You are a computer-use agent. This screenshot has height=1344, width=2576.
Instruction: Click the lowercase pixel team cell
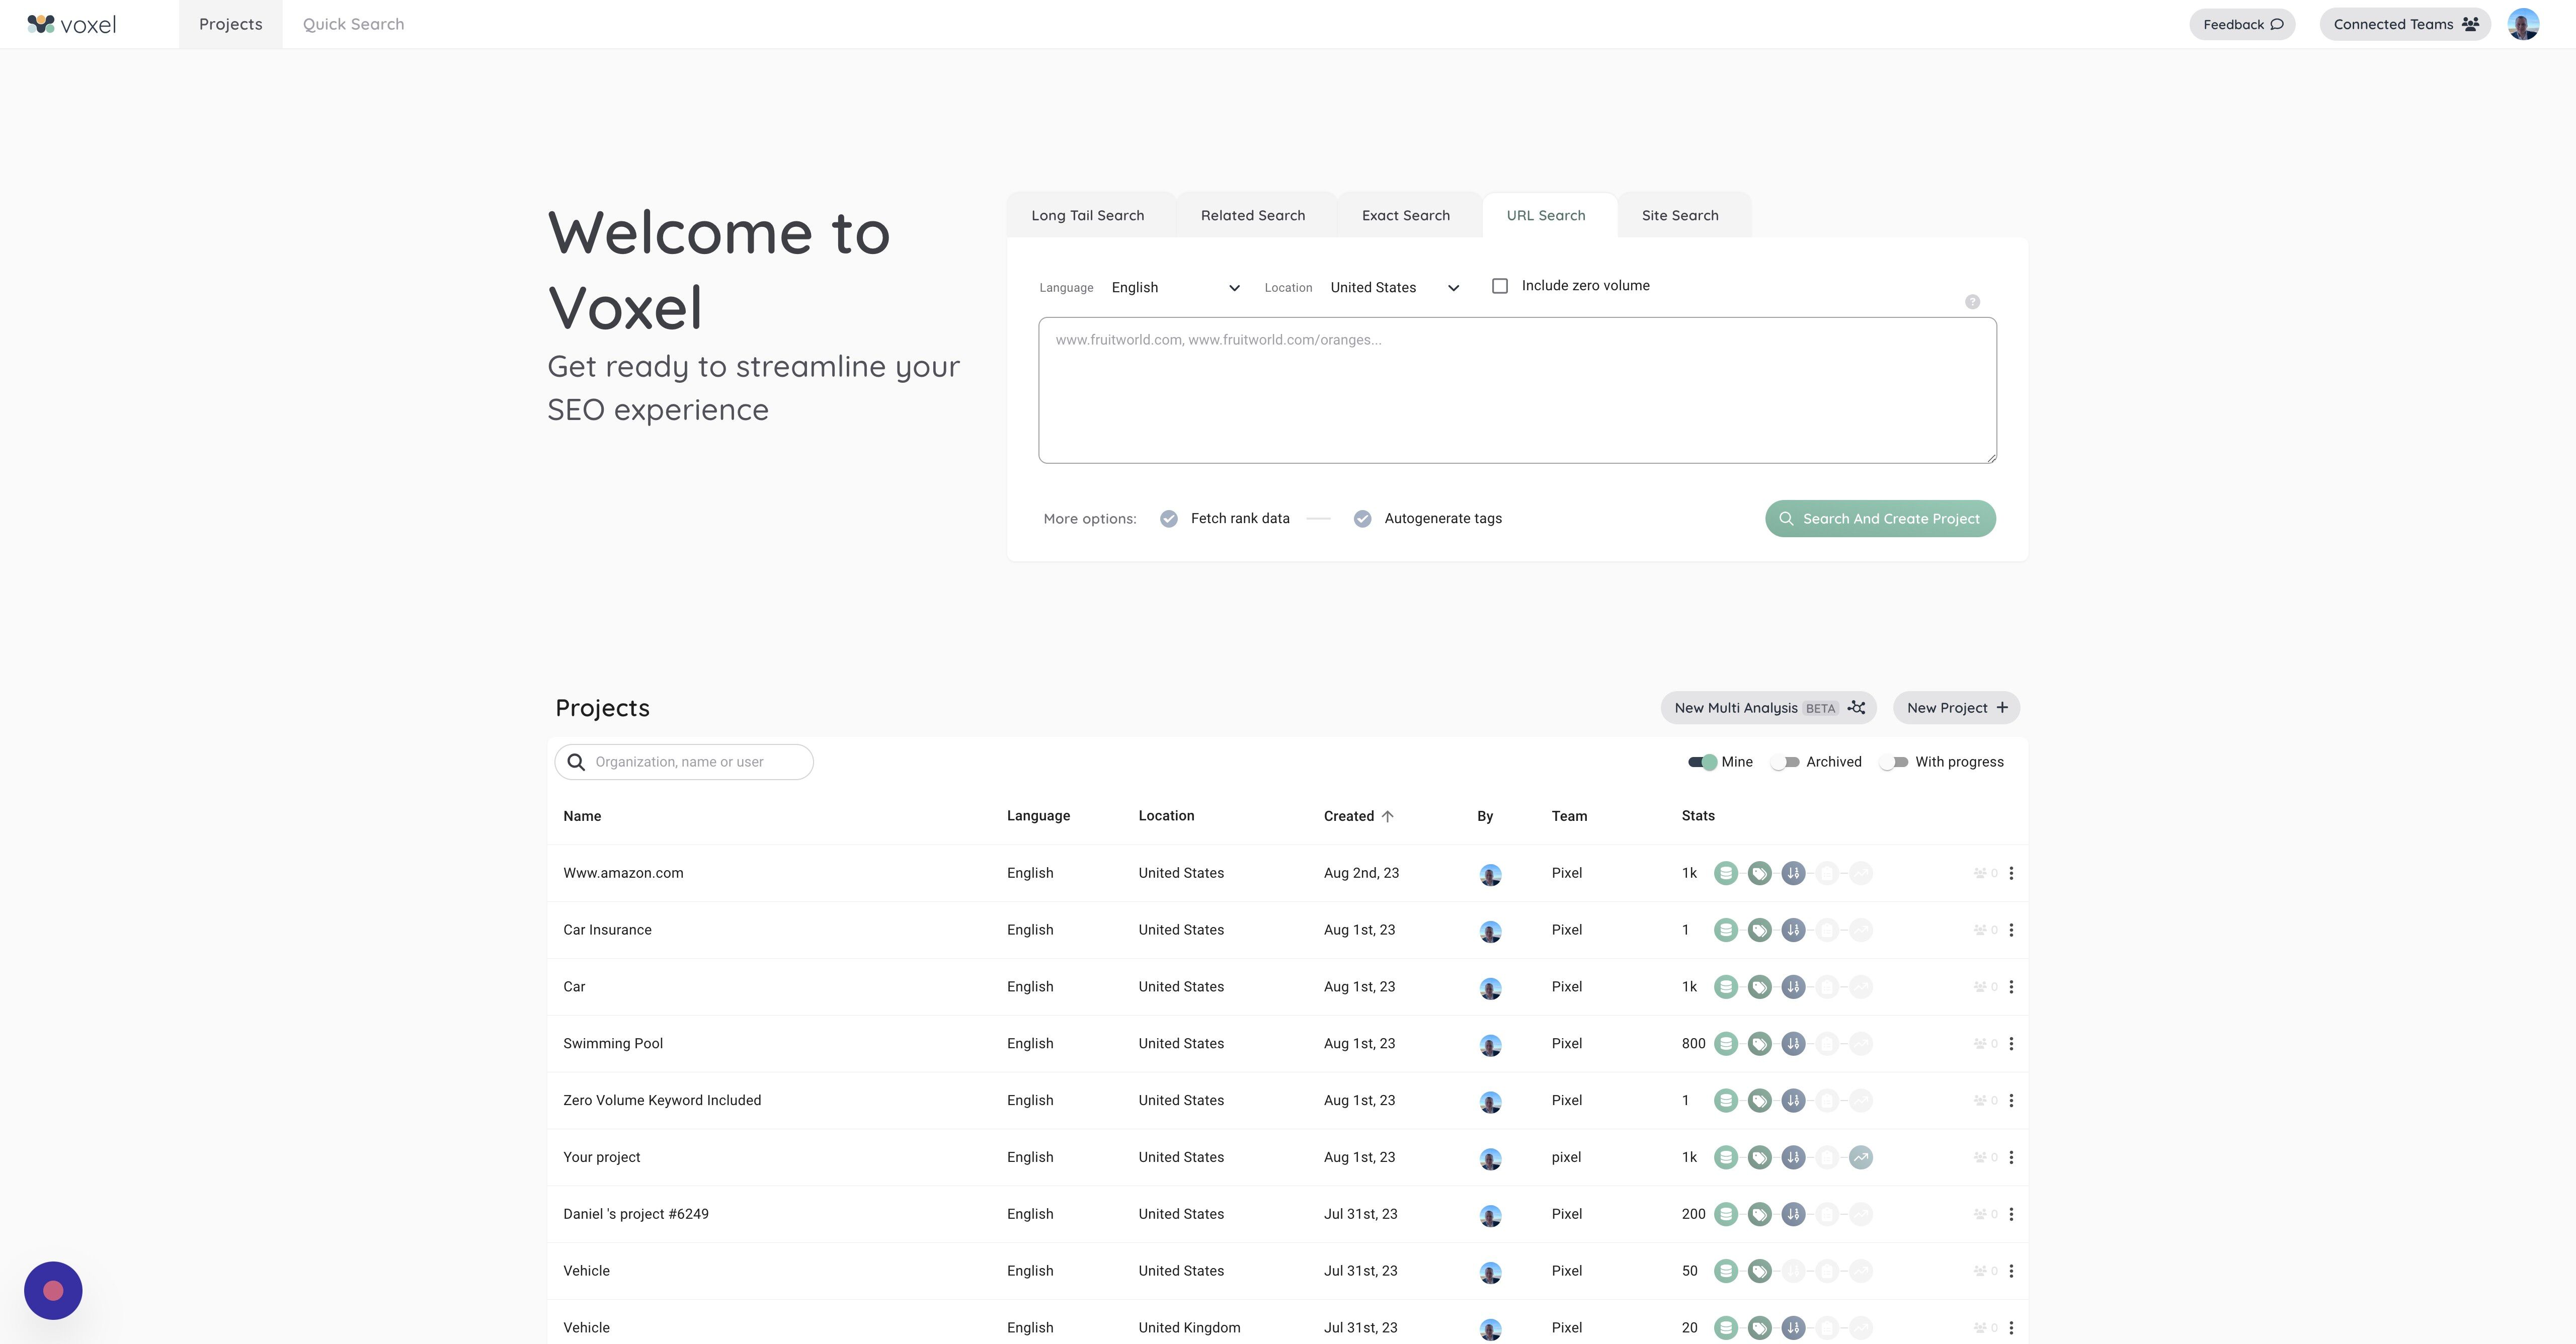[1566, 1157]
